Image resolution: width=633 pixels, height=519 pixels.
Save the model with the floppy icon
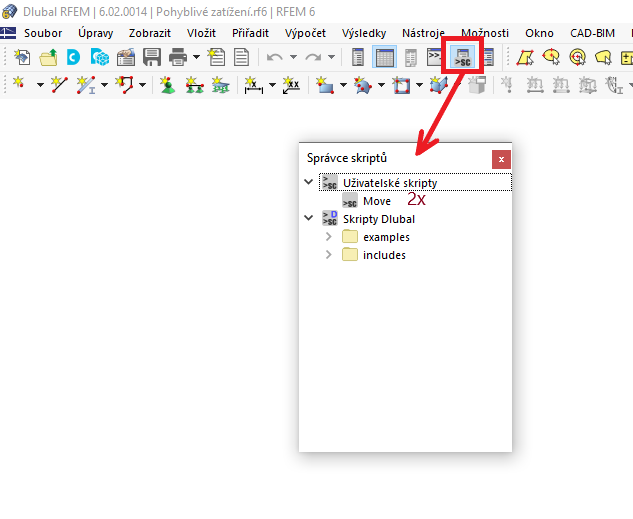152,57
